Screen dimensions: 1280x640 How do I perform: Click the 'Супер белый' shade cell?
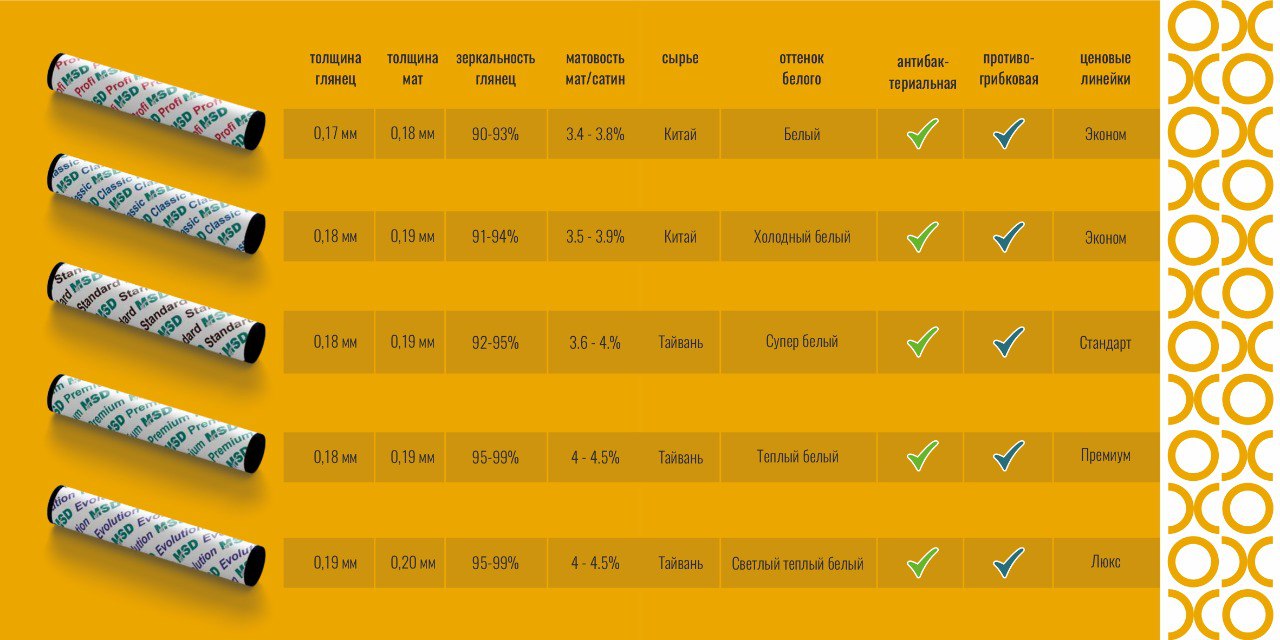(x=796, y=342)
